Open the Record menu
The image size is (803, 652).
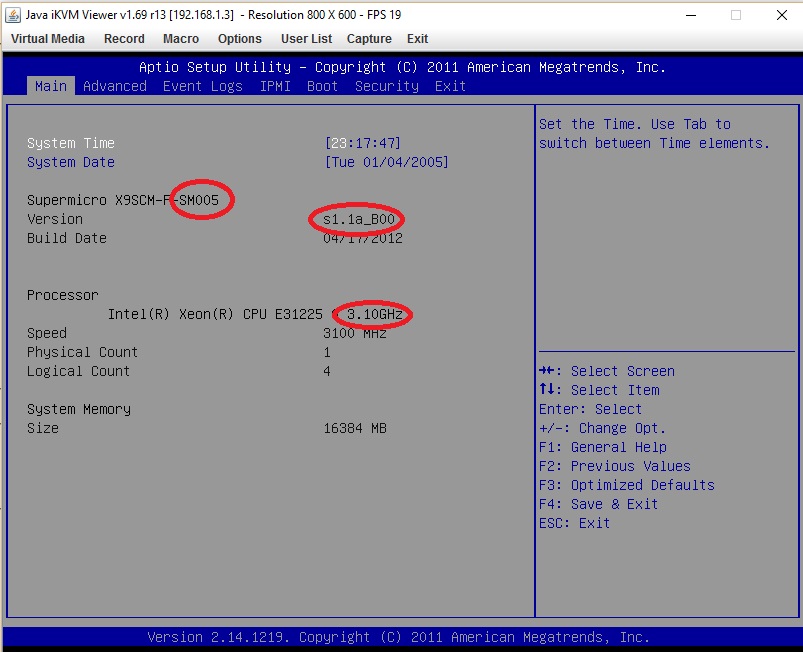tap(124, 39)
